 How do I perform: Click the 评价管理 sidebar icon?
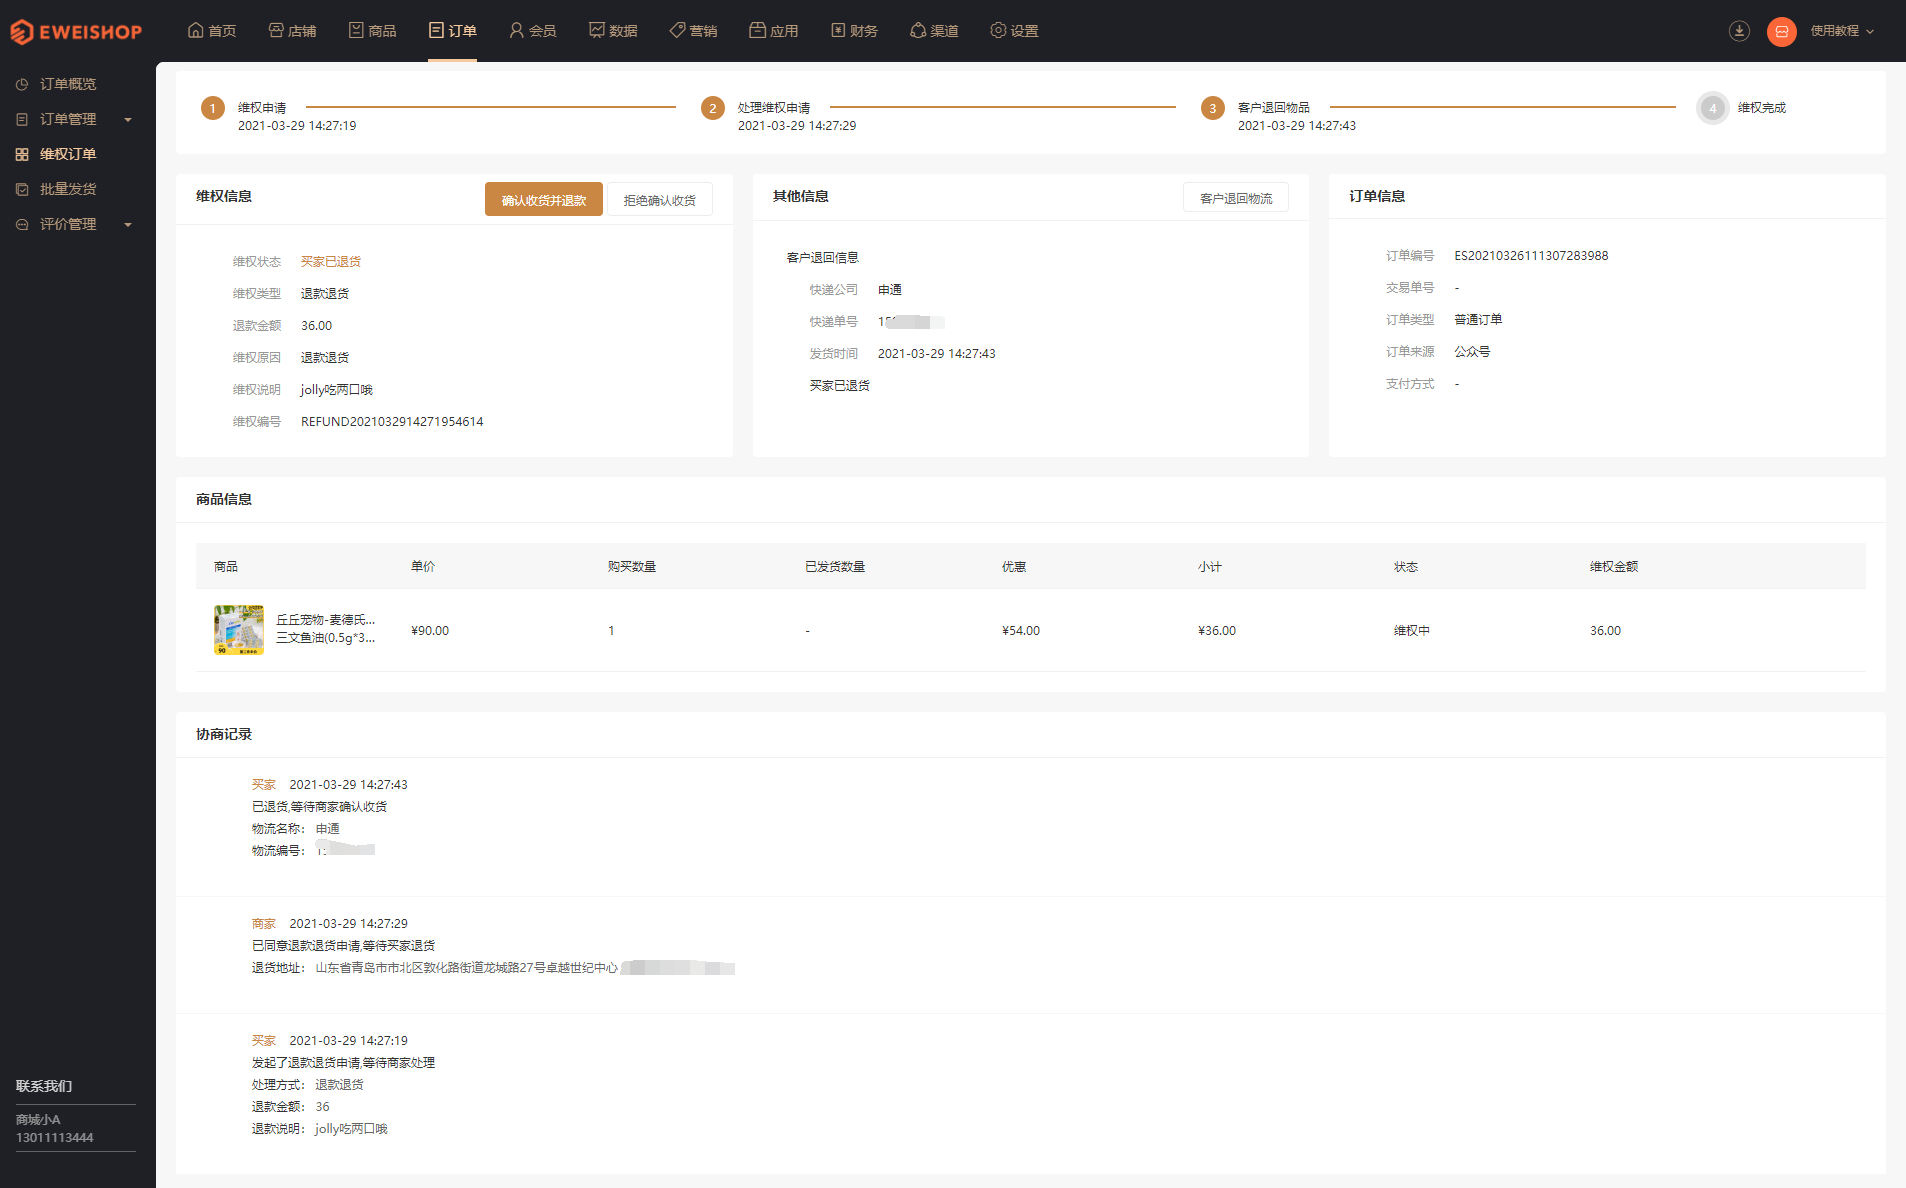pyautogui.click(x=22, y=224)
